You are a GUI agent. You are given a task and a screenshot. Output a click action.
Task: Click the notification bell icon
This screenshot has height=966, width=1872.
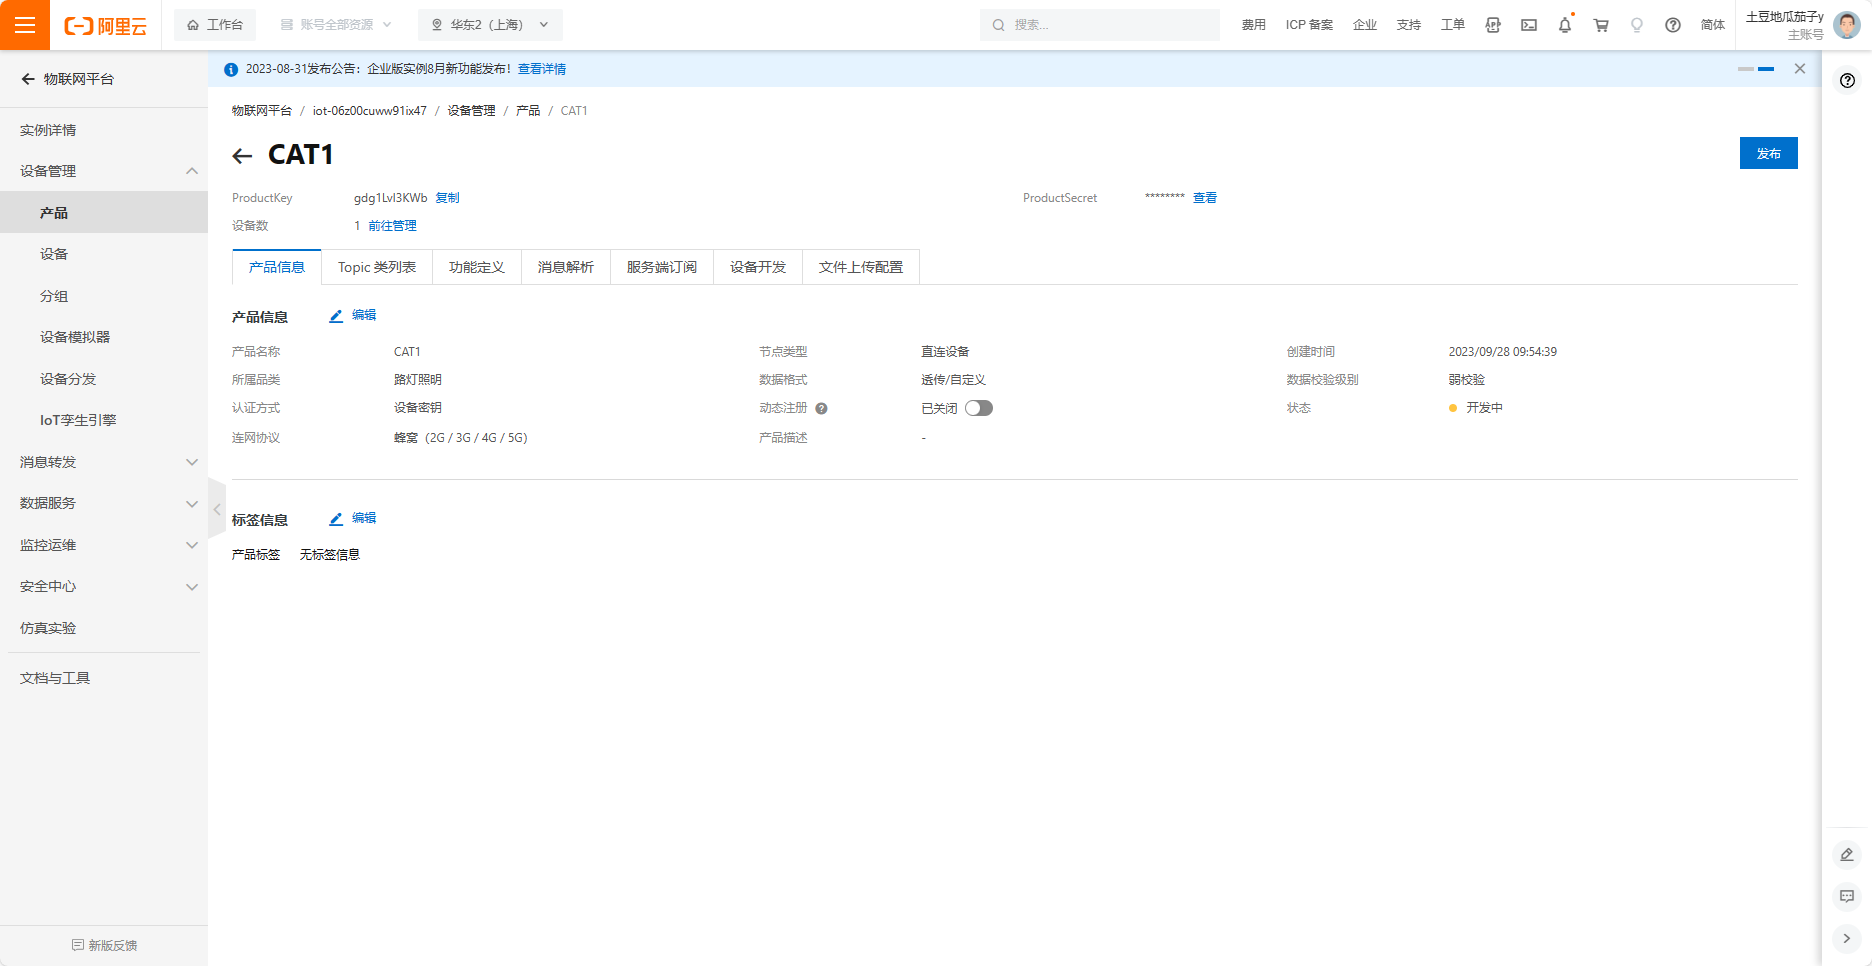[x=1564, y=25]
